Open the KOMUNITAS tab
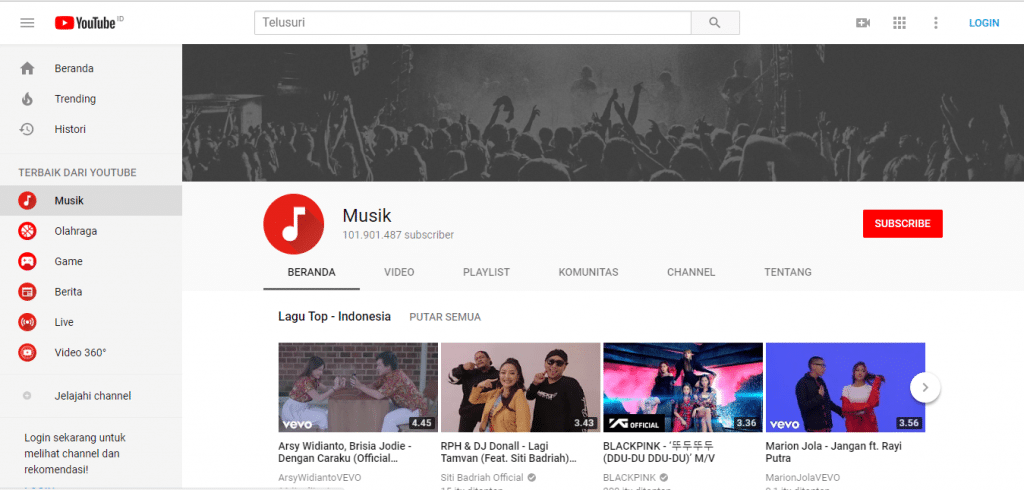This screenshot has width=1024, height=490. (x=588, y=272)
